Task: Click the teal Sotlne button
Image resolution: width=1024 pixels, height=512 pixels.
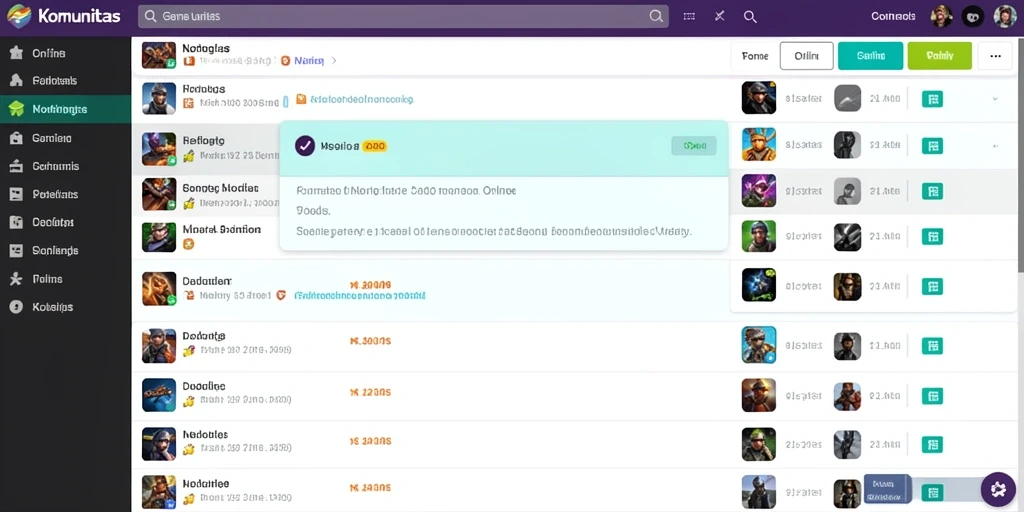Action: [870, 56]
